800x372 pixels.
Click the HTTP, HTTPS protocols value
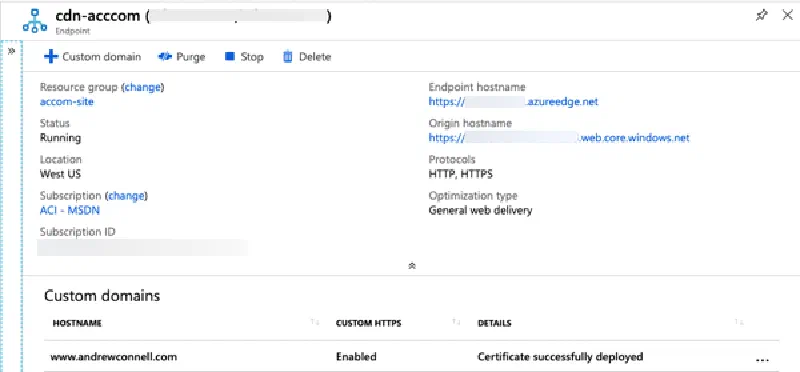point(461,174)
